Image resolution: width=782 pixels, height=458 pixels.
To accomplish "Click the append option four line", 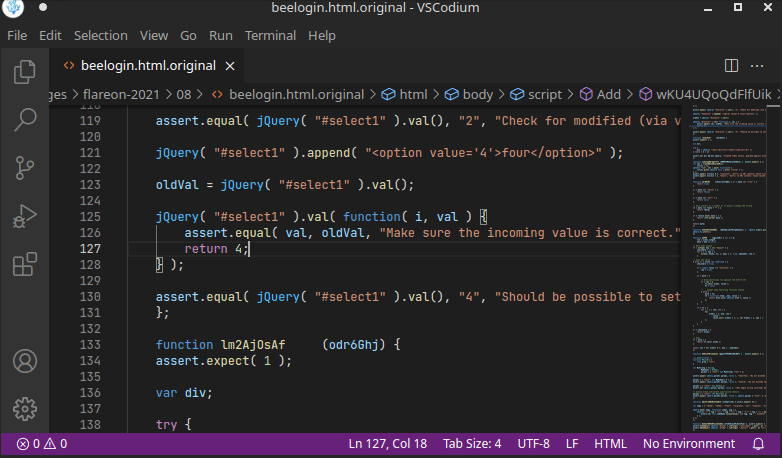I will (390, 153).
